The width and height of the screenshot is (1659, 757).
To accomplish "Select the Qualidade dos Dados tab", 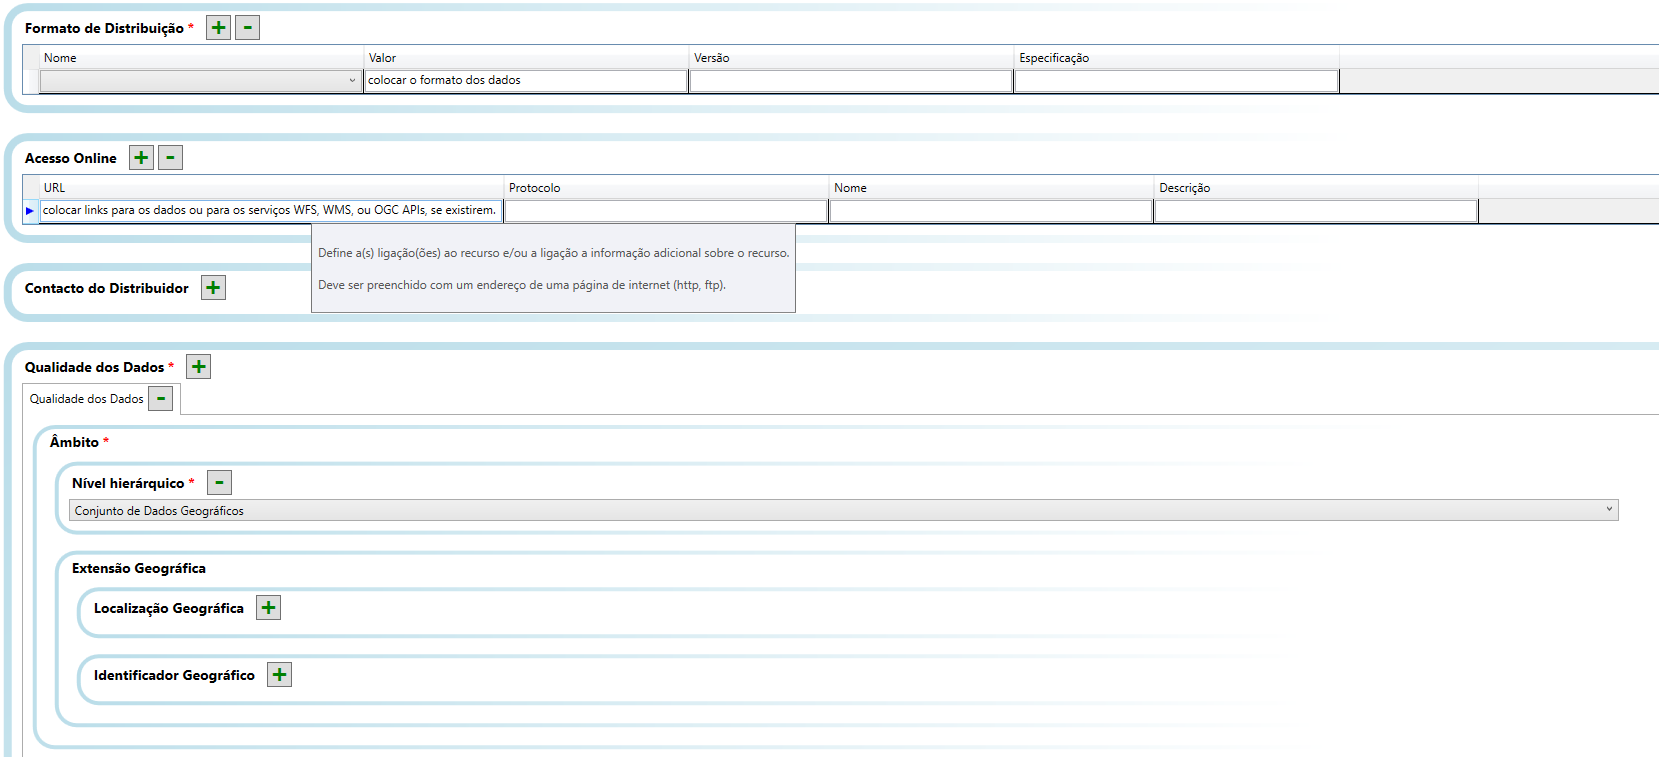I will [86, 399].
